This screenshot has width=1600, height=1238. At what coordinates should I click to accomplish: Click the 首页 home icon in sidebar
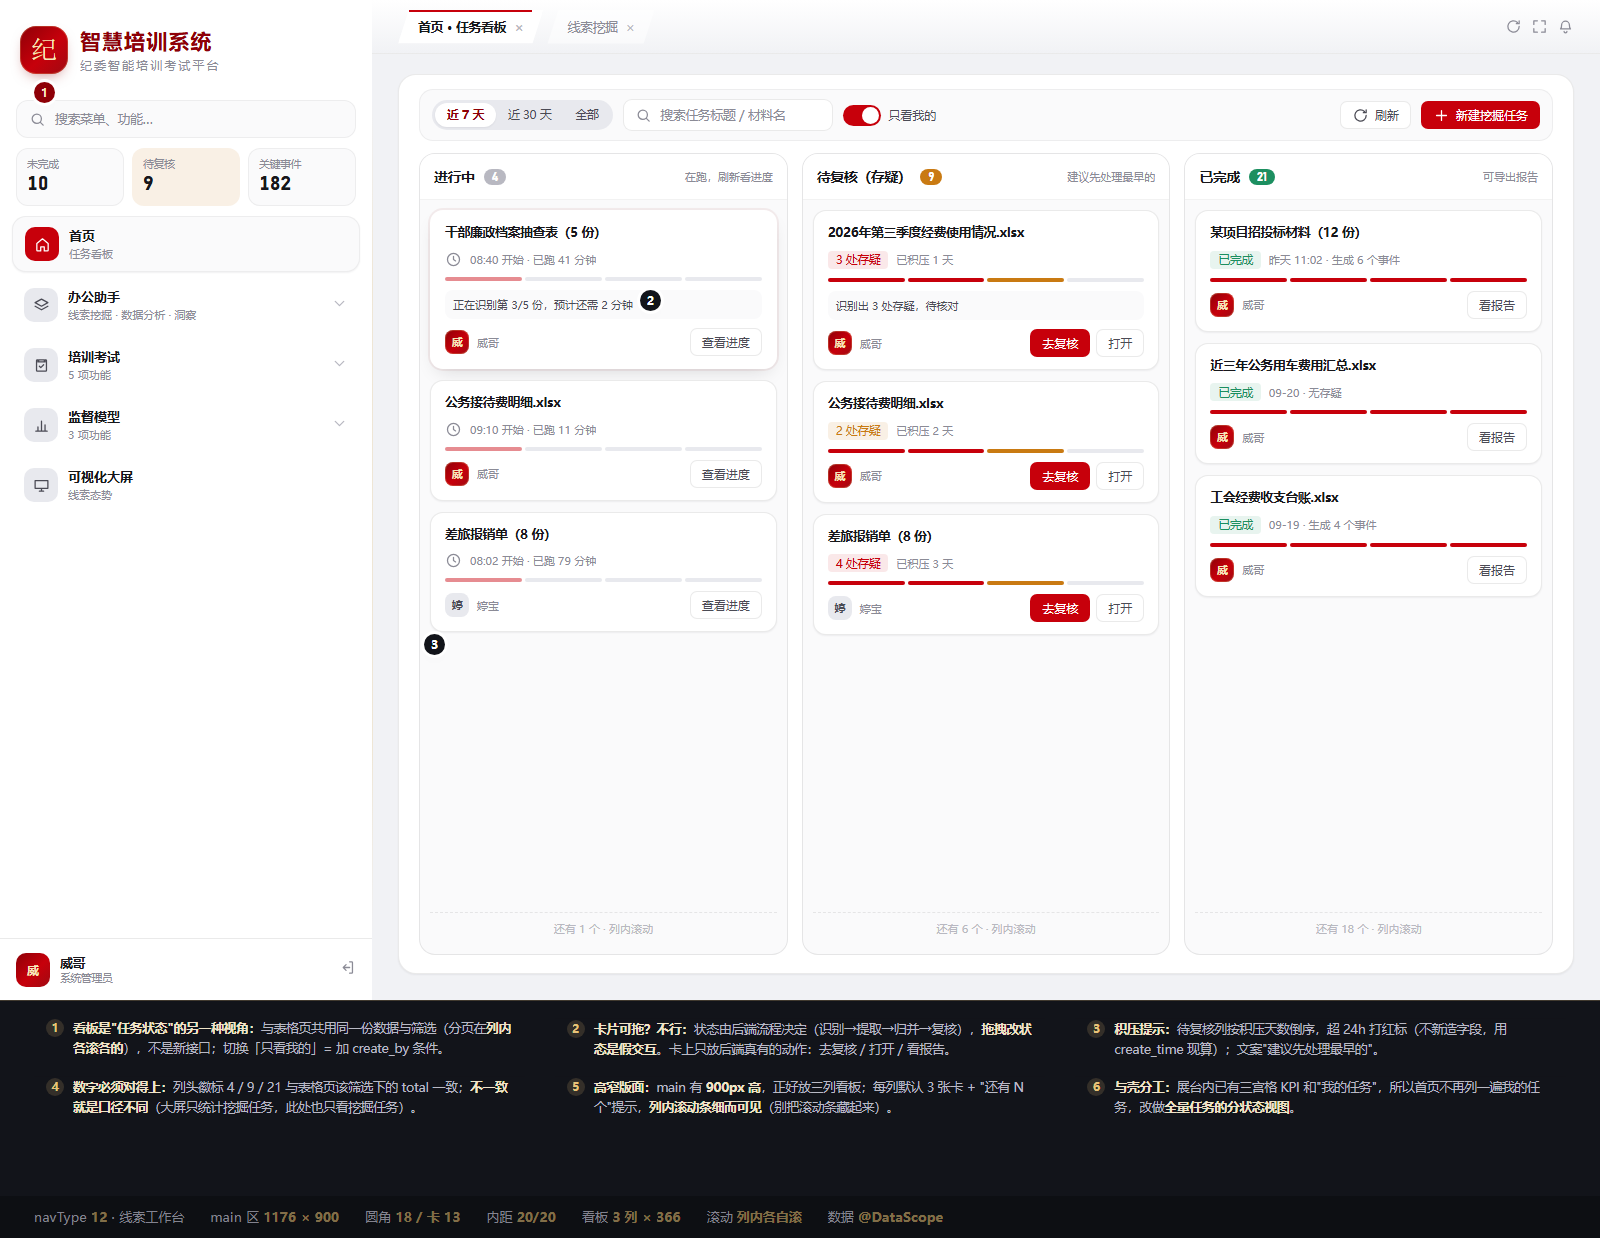click(x=42, y=244)
